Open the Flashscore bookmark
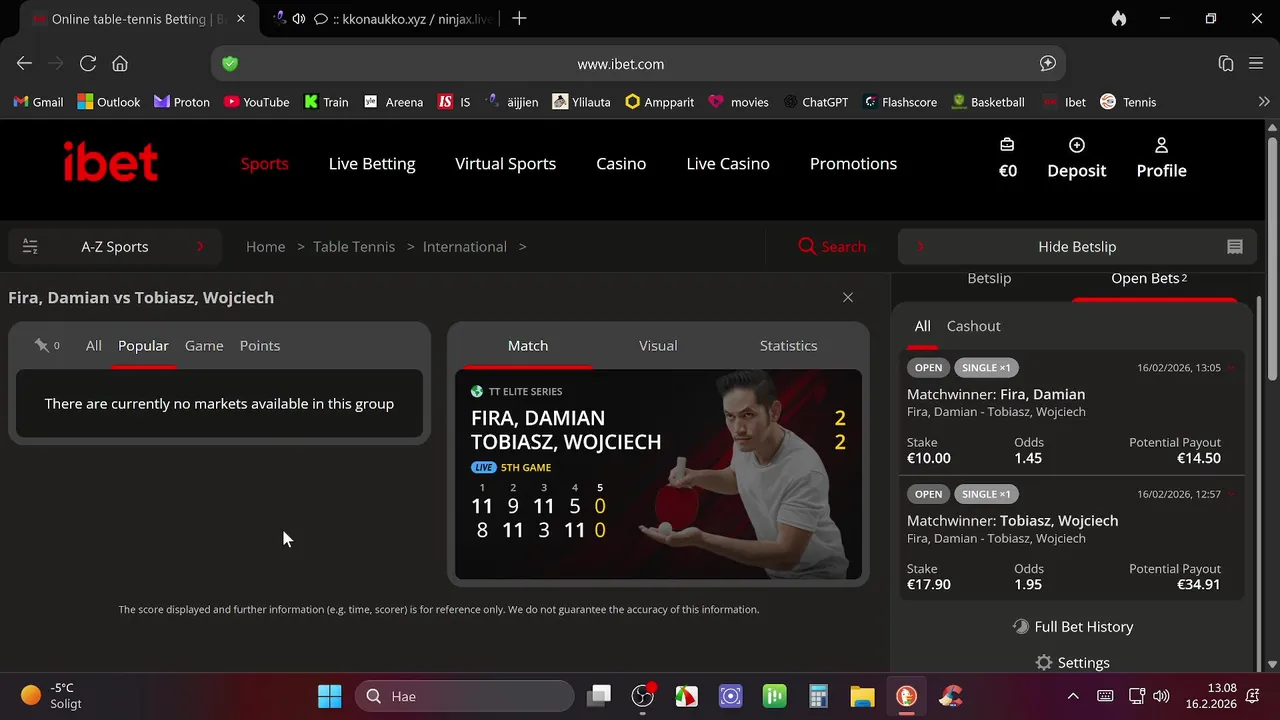Viewport: 1280px width, 720px height. click(x=900, y=101)
